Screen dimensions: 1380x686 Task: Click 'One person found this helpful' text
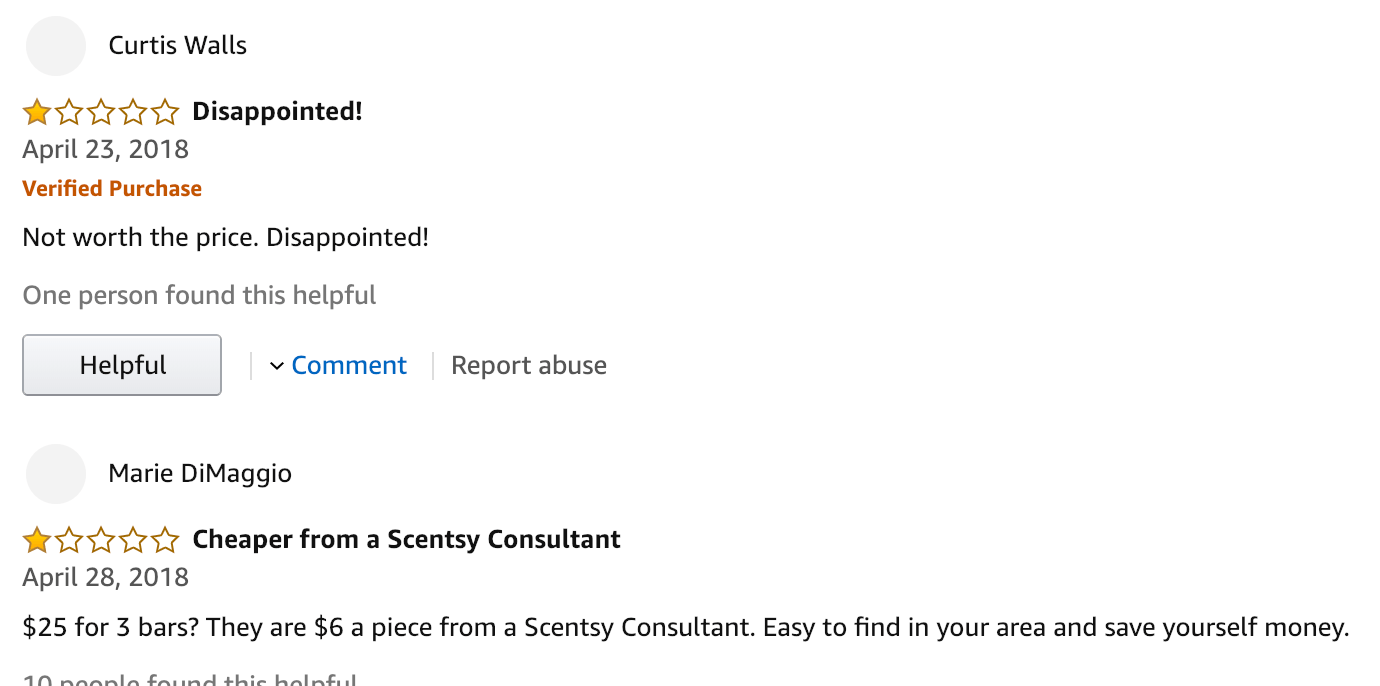coord(199,296)
